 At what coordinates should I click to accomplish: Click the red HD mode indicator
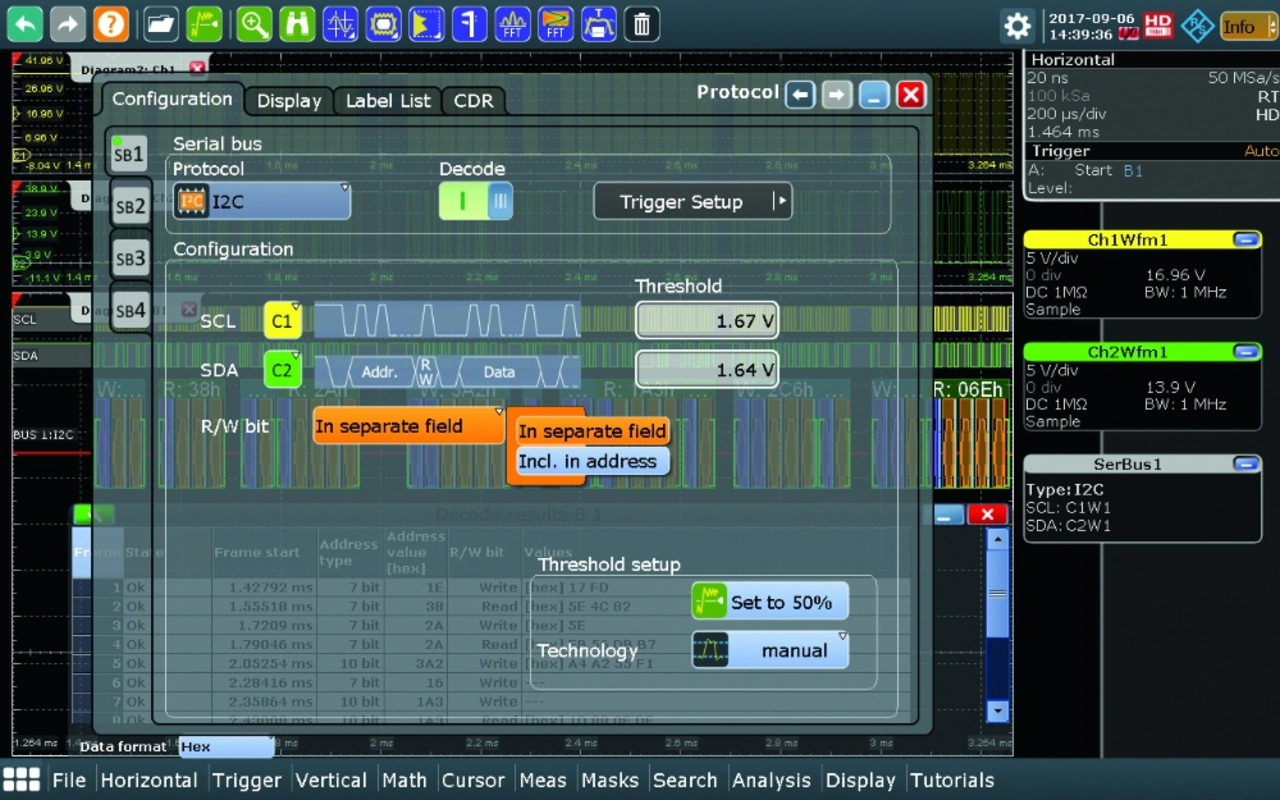click(1158, 25)
